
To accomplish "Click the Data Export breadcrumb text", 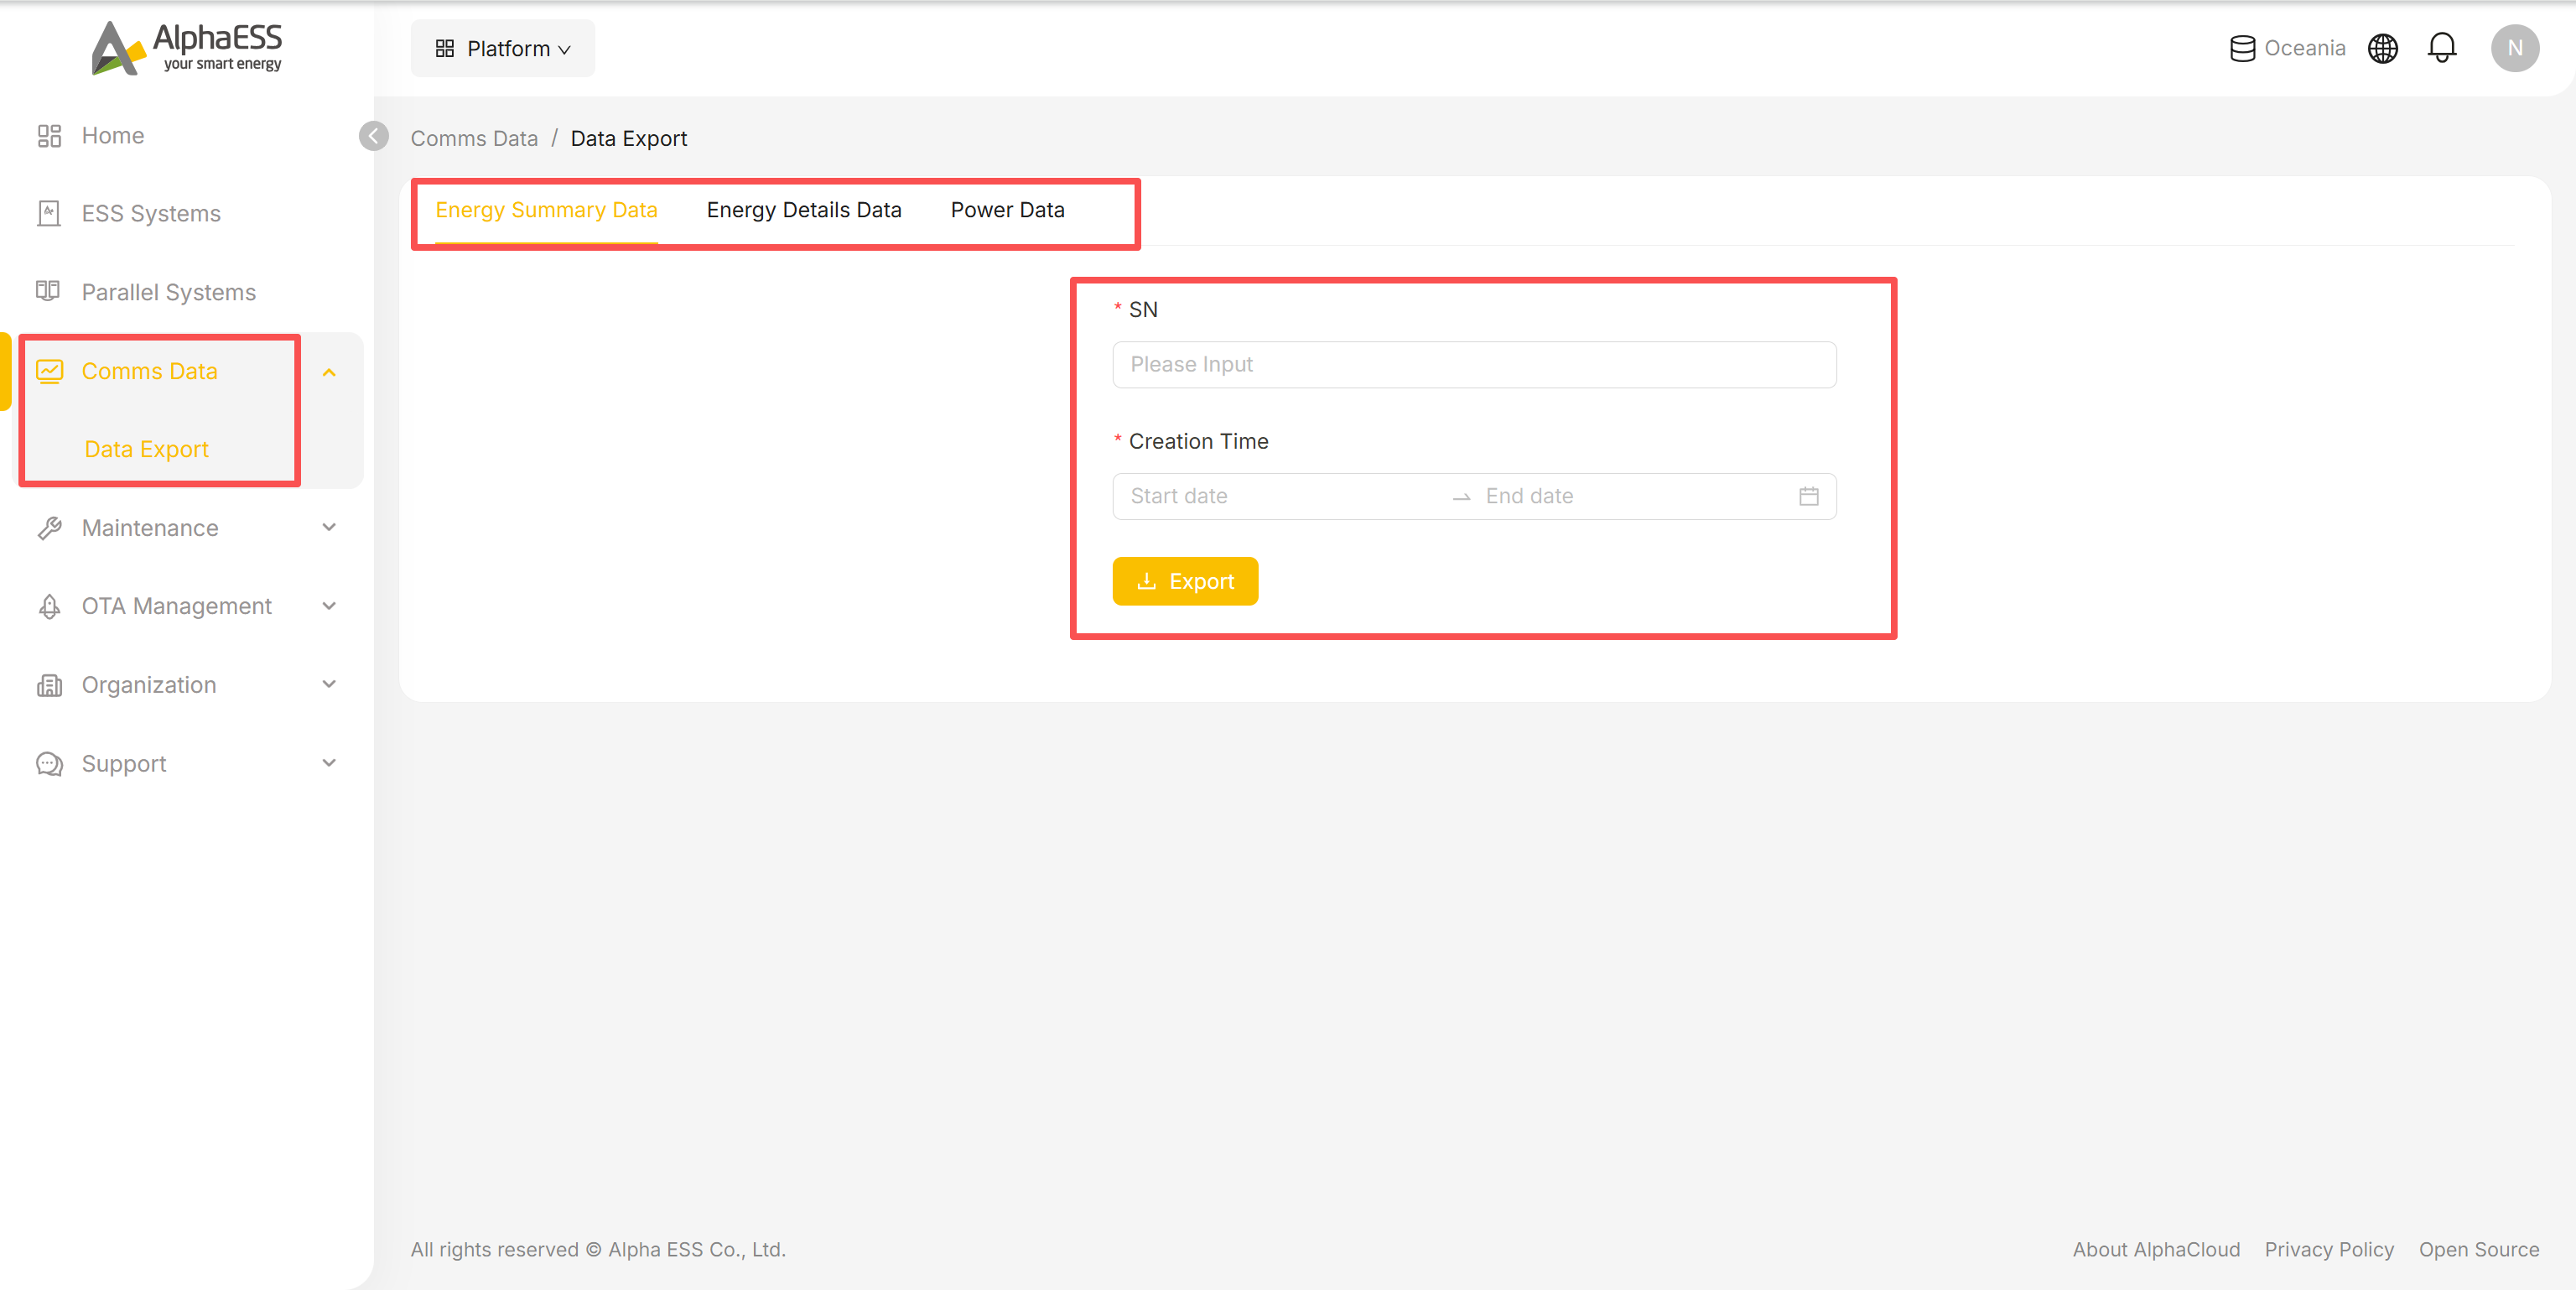I will 628,138.
